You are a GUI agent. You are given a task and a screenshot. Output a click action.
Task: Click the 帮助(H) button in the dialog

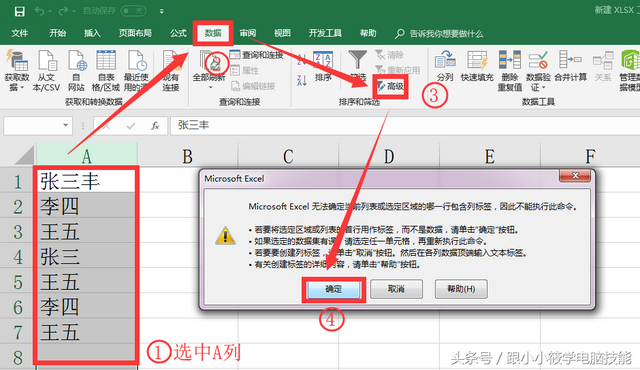tap(461, 289)
